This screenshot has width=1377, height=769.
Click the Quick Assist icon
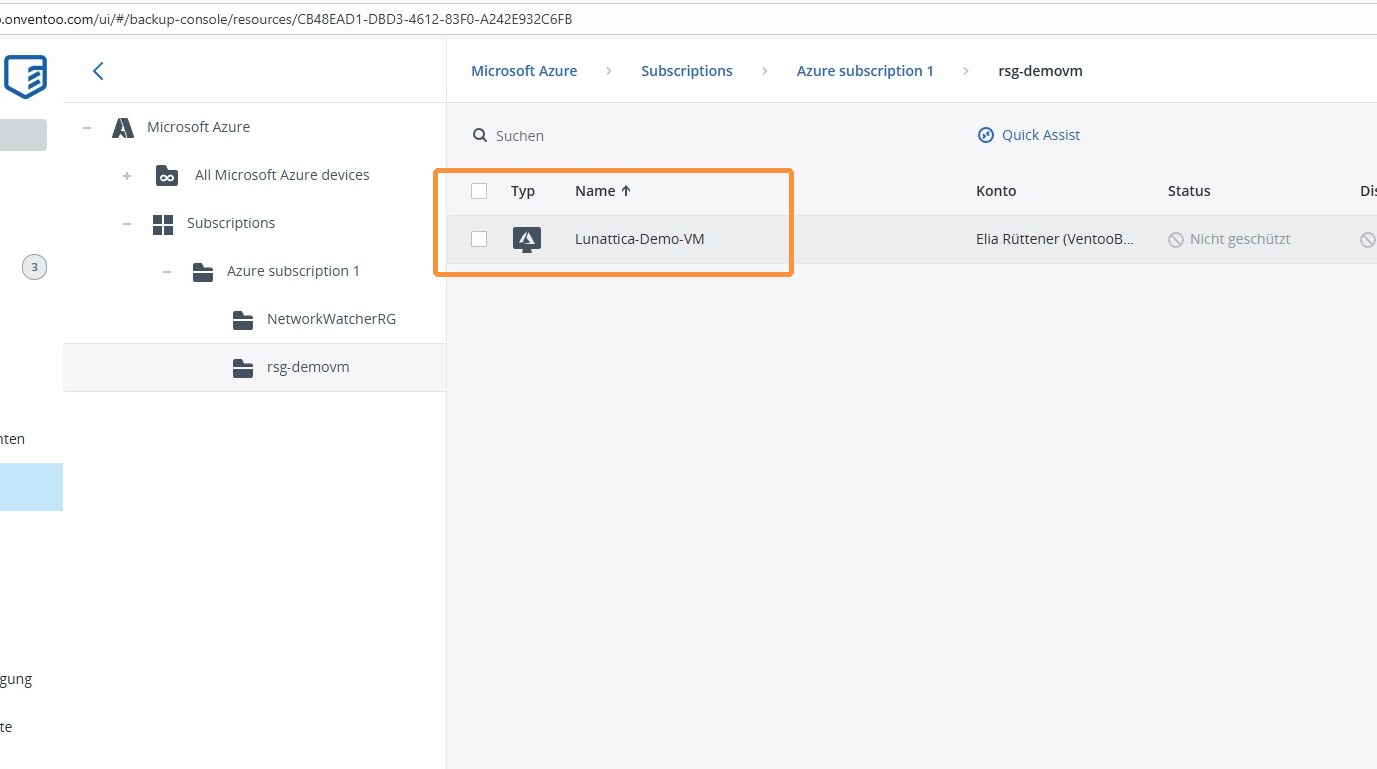[x=986, y=135]
